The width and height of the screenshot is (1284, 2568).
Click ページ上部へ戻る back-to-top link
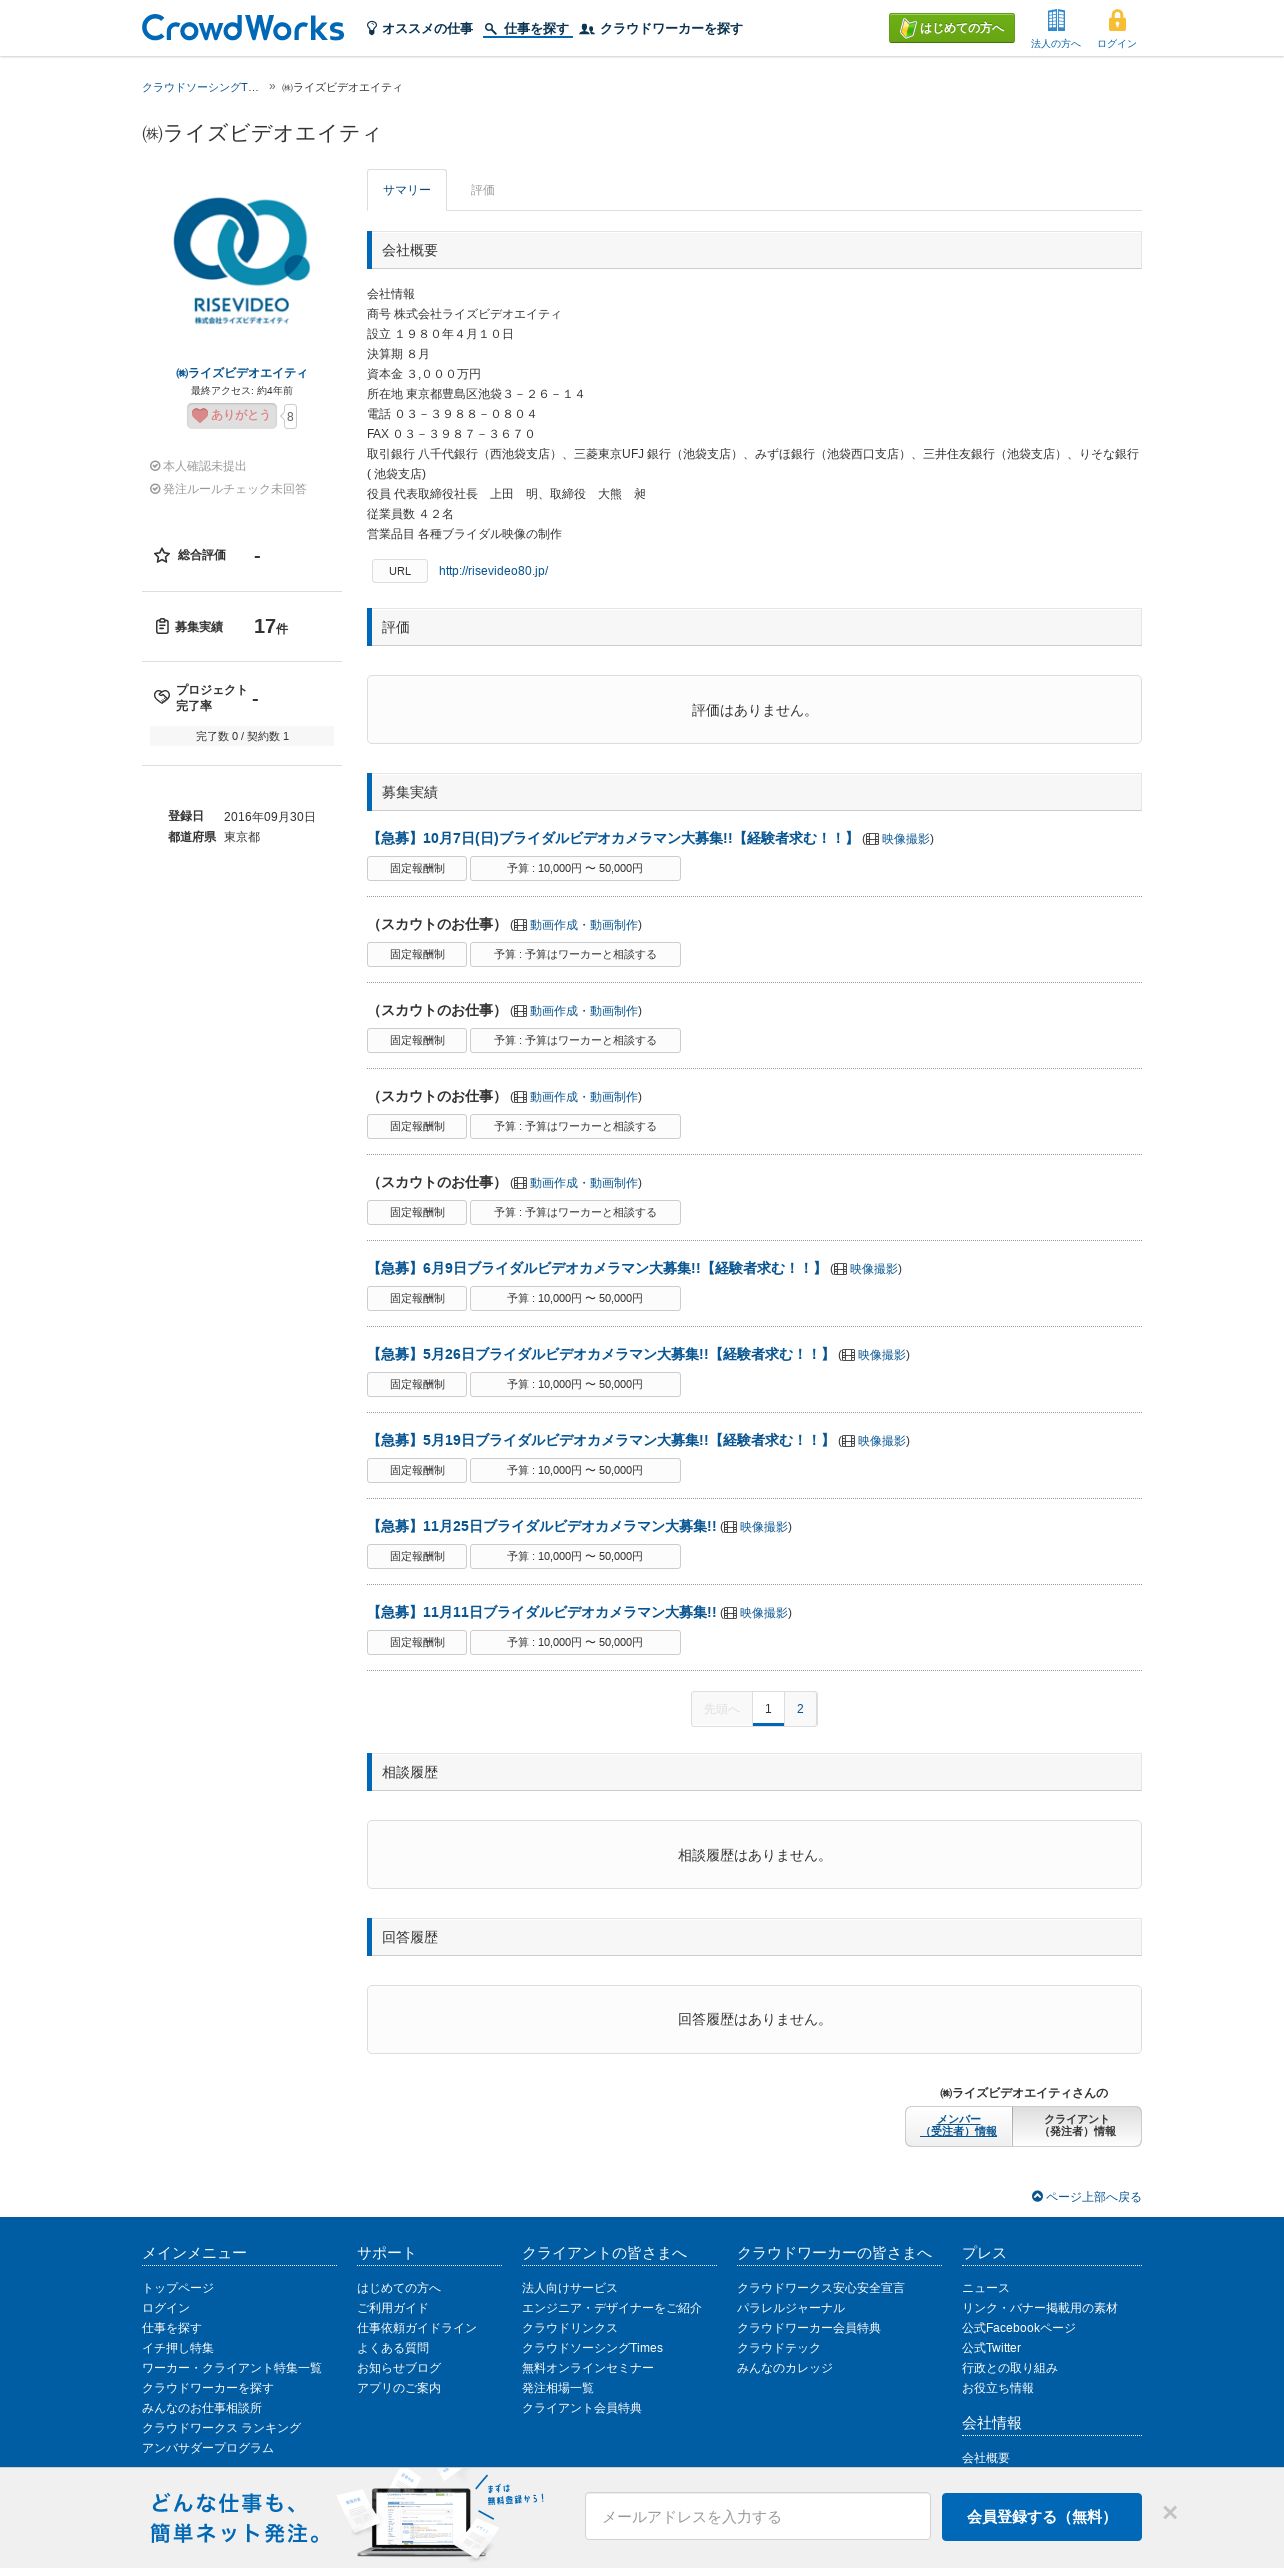point(1087,2197)
